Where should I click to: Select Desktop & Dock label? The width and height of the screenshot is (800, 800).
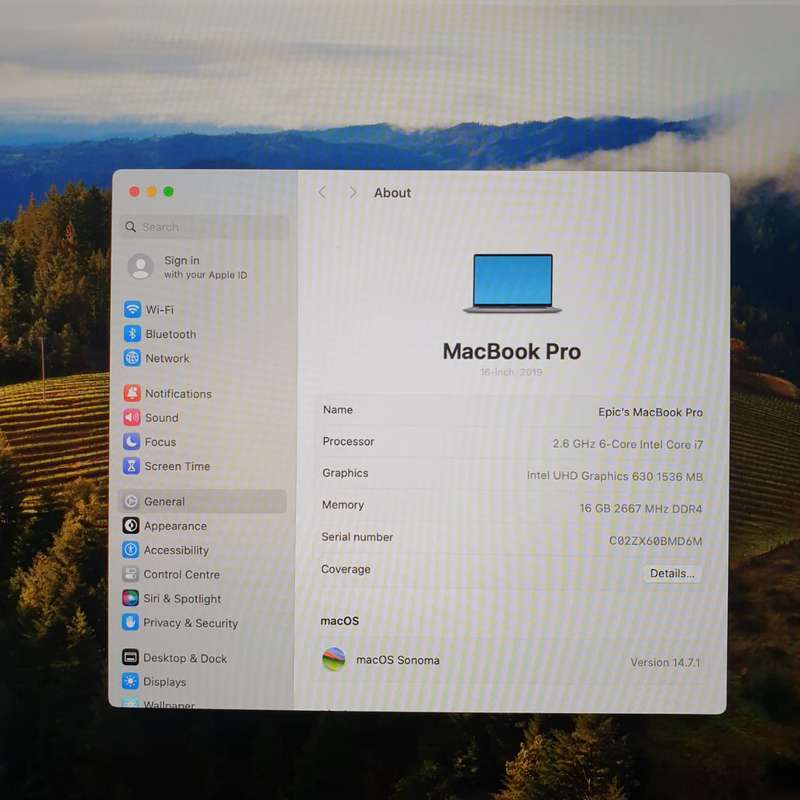(185, 658)
